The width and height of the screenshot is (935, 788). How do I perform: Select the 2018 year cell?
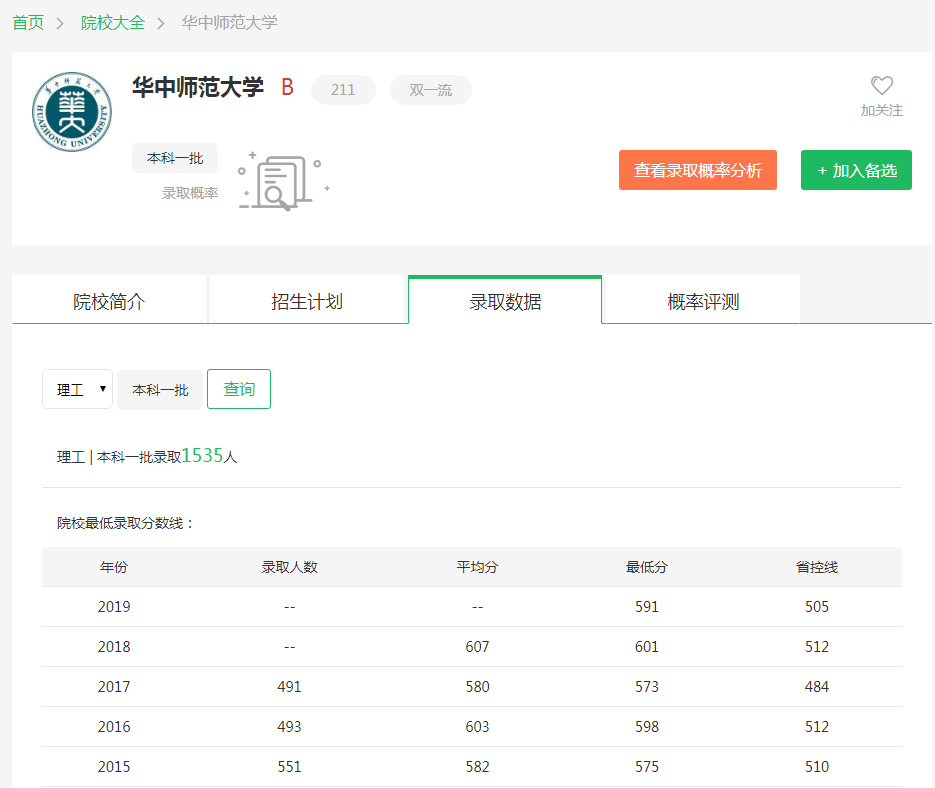114,647
